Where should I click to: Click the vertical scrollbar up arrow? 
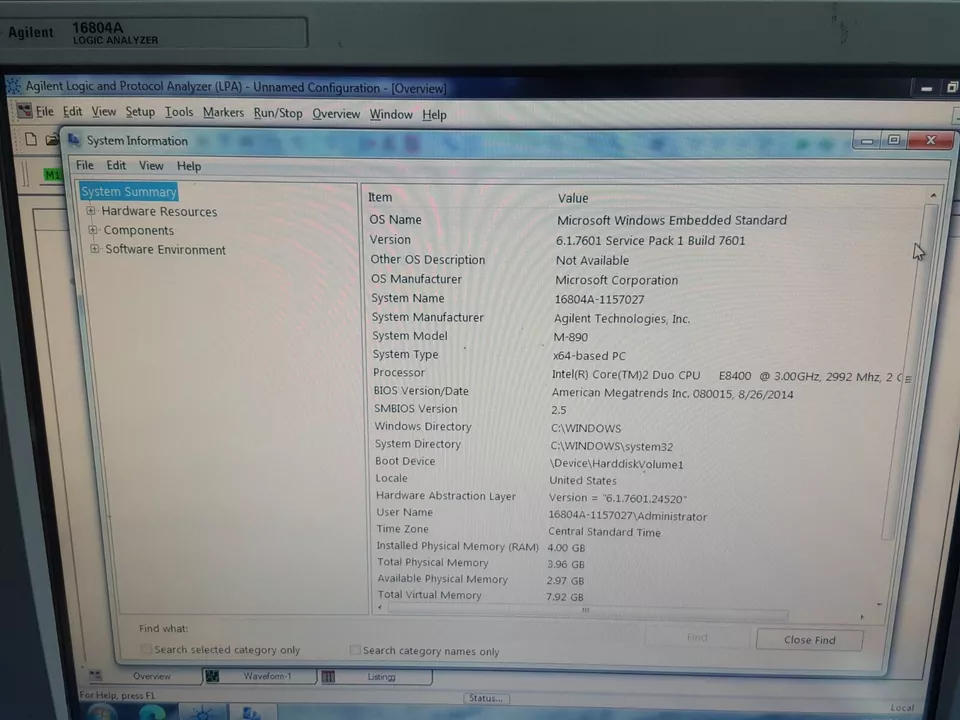[933, 195]
